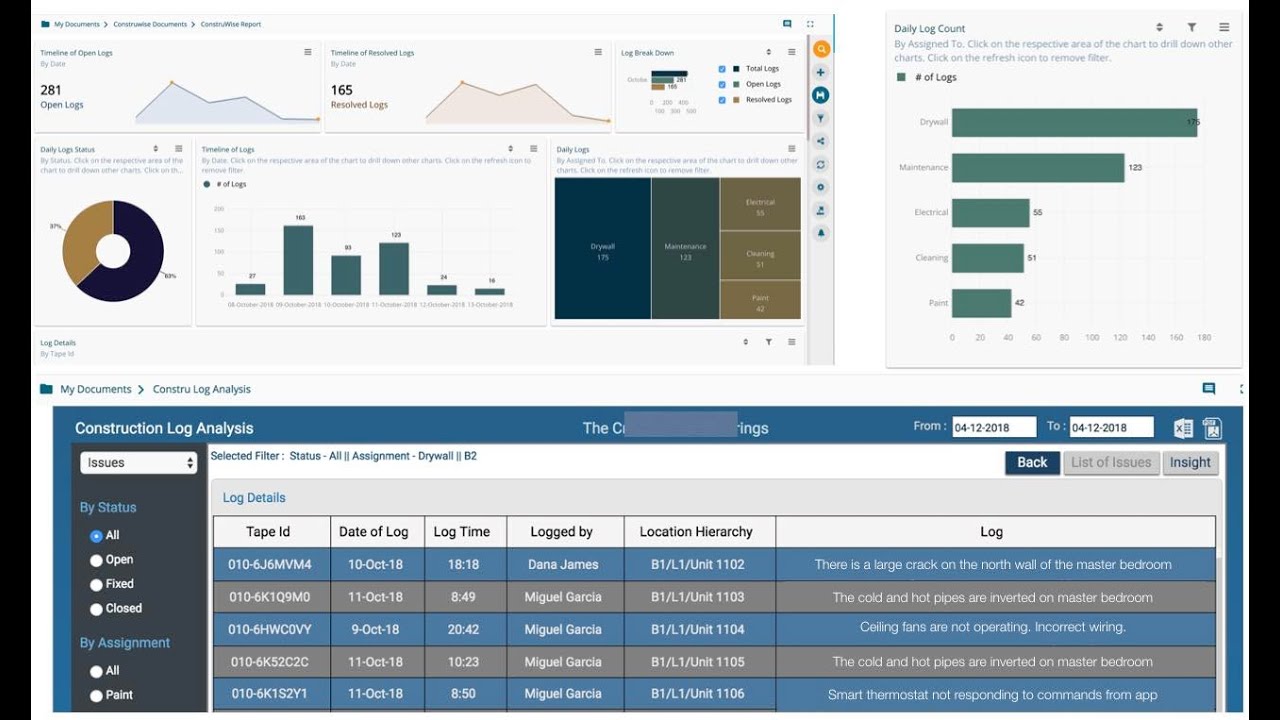Open hamburger menu of Timeline of Logs
The image size is (1280, 720).
coord(534,149)
